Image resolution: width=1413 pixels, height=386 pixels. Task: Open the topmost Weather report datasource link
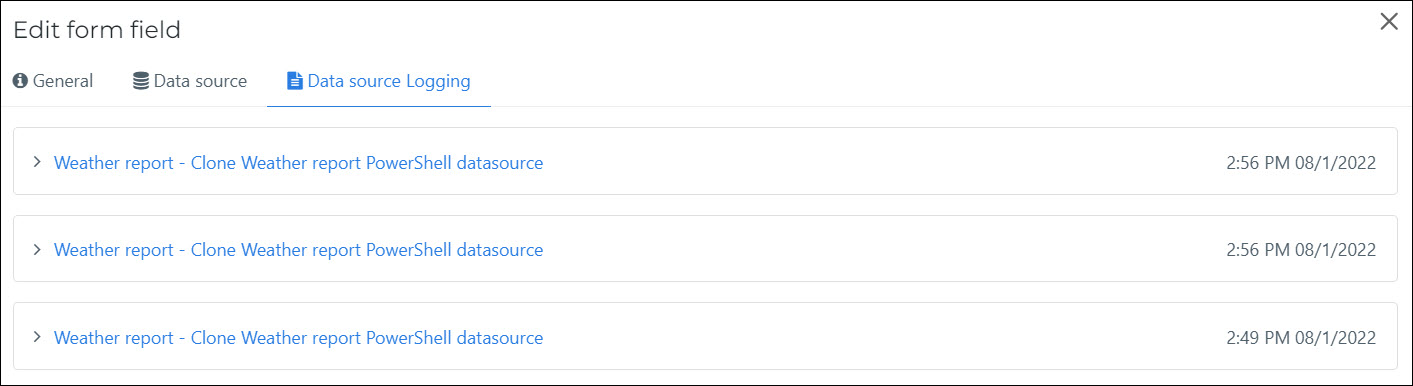(x=298, y=163)
